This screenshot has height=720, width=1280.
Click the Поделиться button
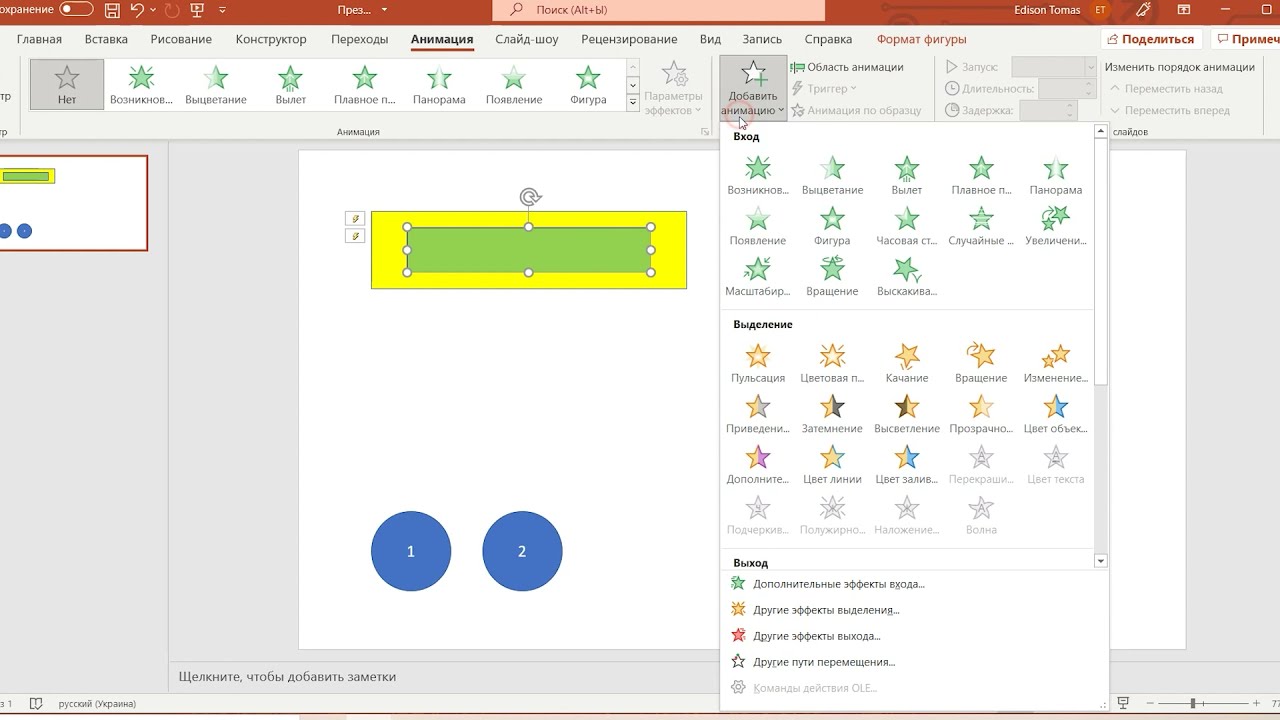tap(1152, 39)
